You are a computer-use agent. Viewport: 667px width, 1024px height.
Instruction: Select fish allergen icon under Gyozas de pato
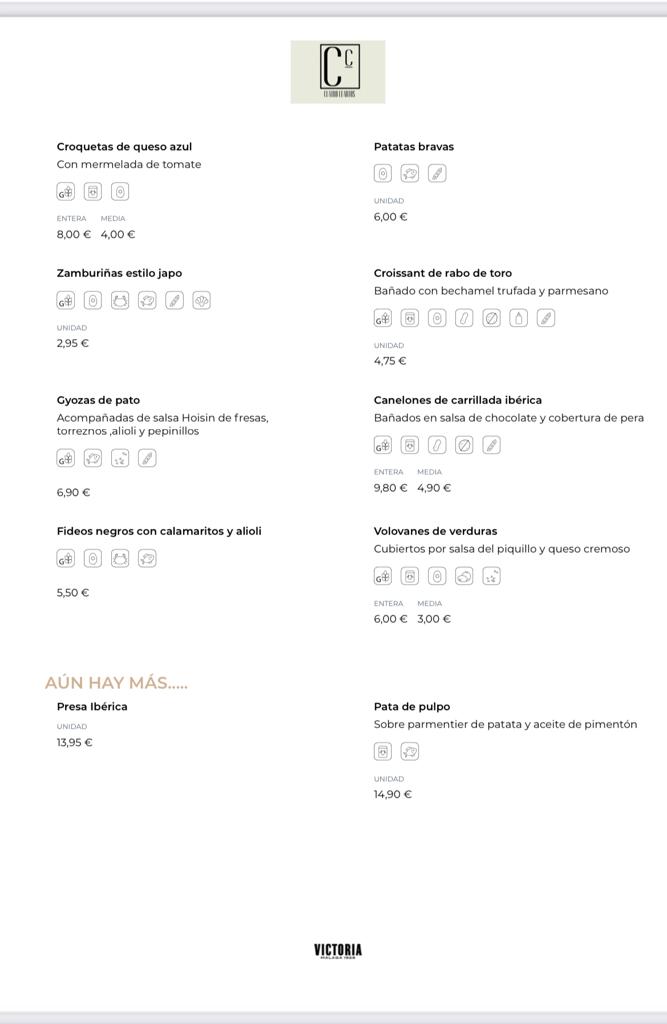[x=93, y=458]
